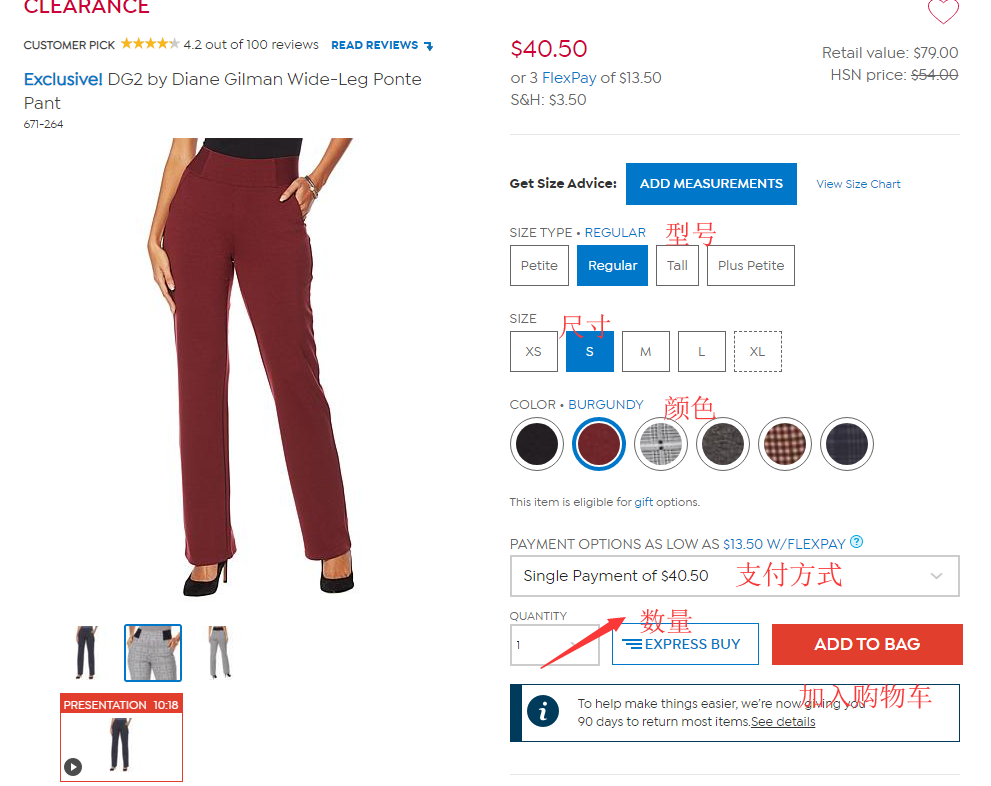This screenshot has width=991, height=786.
Task: Play the presentation video
Action: coord(73,766)
